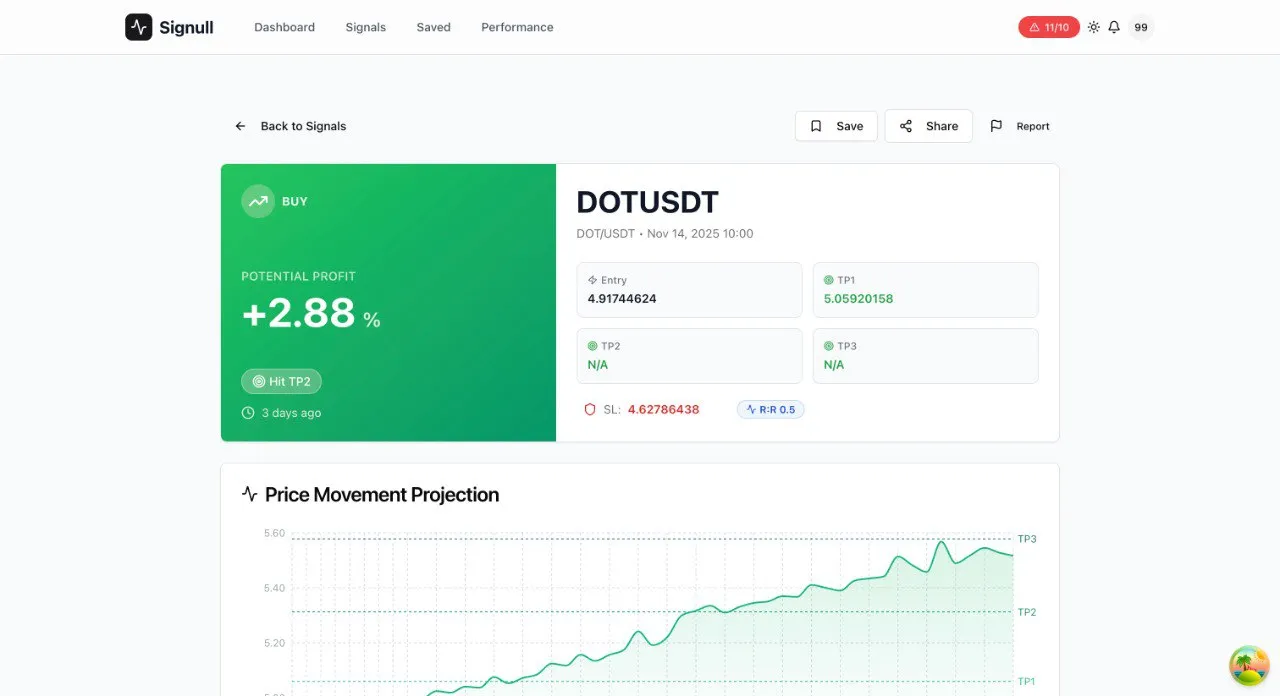Click the DOTUSDT heading
The image size is (1280, 696).
point(647,202)
